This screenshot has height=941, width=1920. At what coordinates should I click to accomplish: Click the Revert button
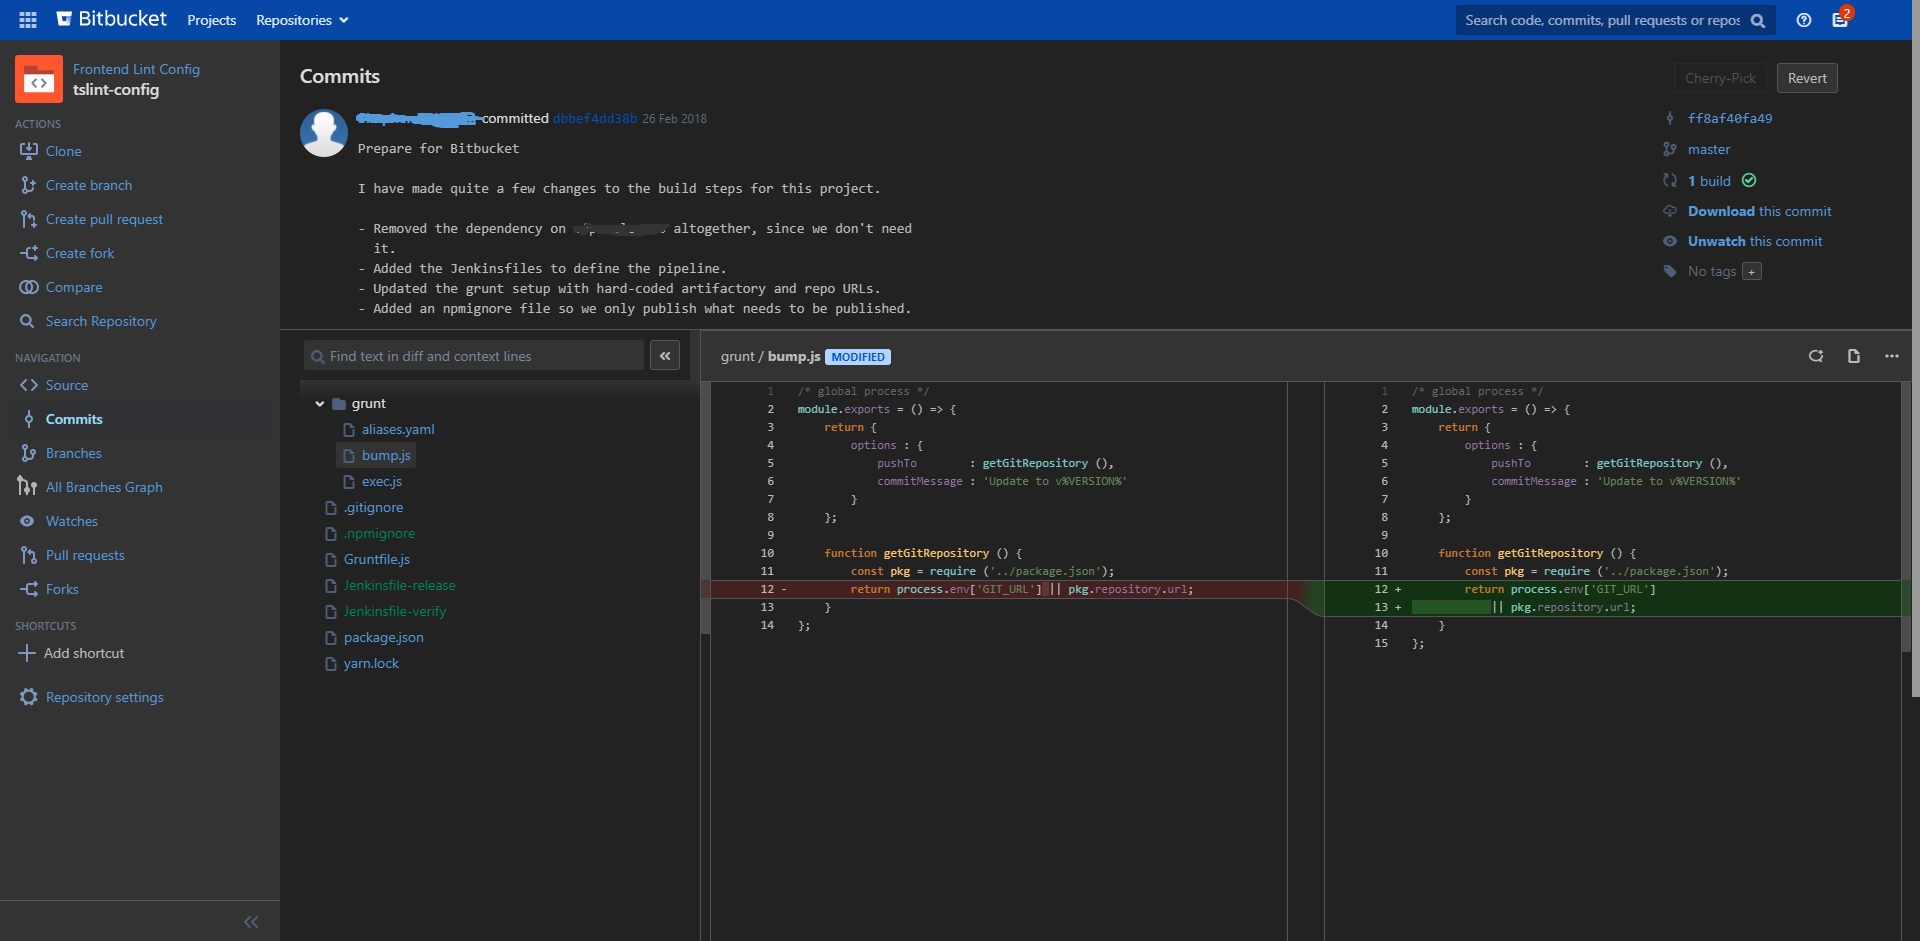(x=1806, y=78)
